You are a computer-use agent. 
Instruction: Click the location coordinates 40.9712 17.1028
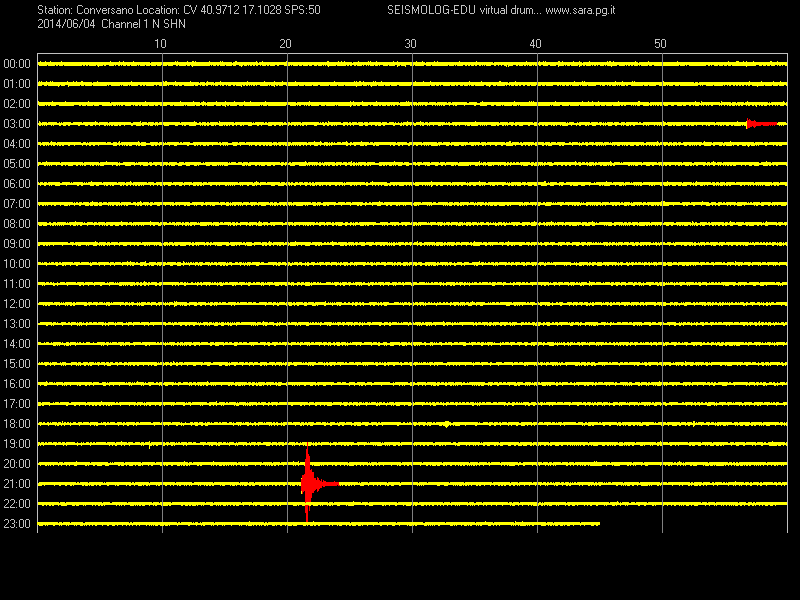click(x=241, y=10)
